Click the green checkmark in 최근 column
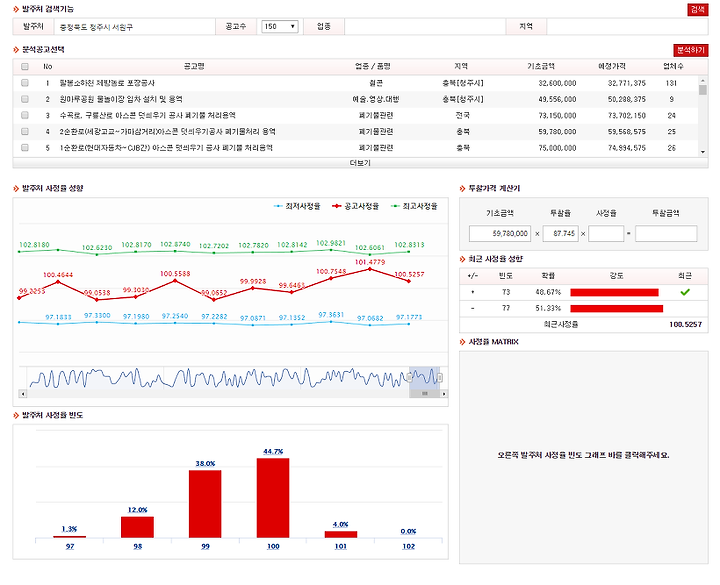720x585 pixels. point(685,292)
